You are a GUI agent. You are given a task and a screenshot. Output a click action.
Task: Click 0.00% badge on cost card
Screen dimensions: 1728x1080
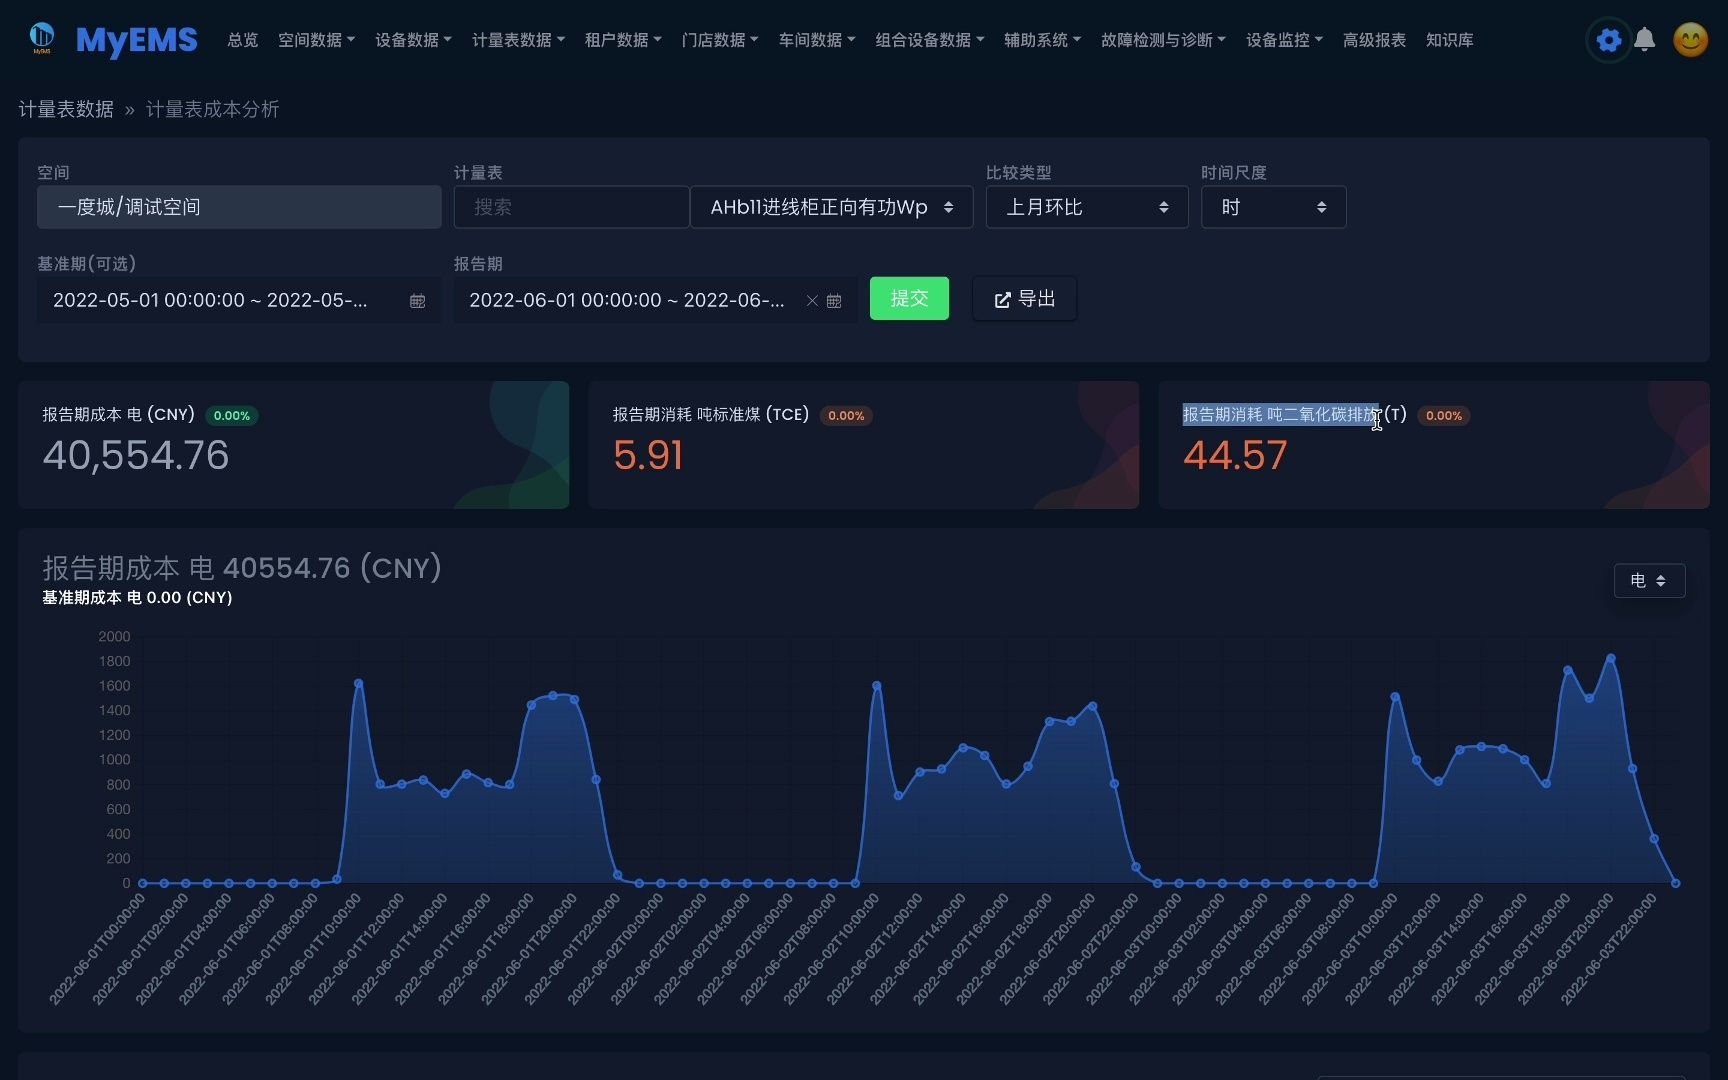pos(232,415)
